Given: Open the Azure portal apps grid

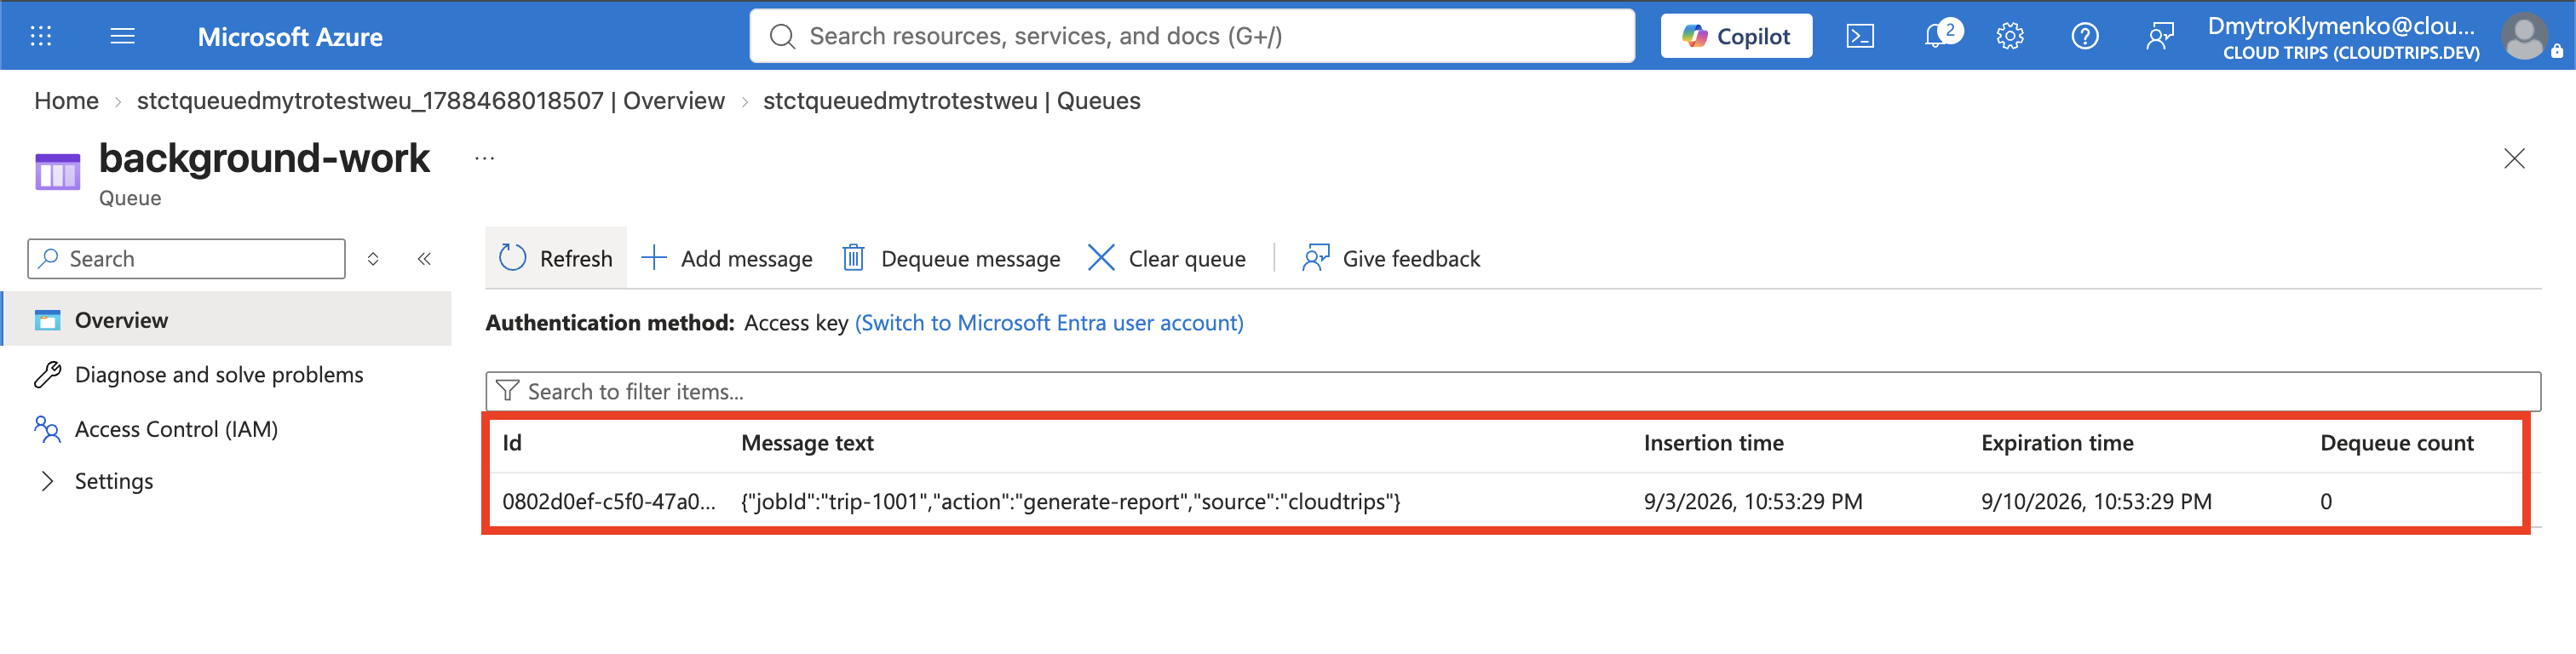Looking at the screenshot, I should pos(41,36).
